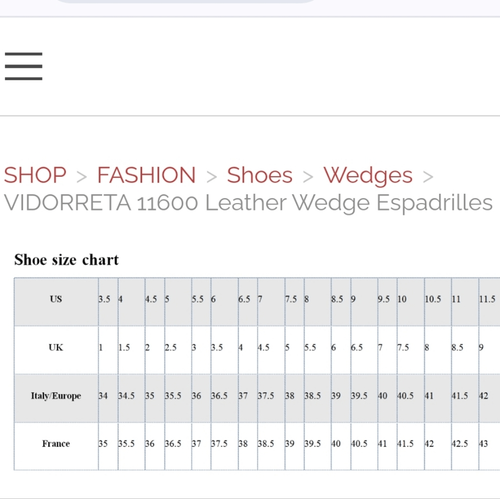Select the UK row header cell
Image resolution: width=500 pixels, height=499 pixels.
56,350
